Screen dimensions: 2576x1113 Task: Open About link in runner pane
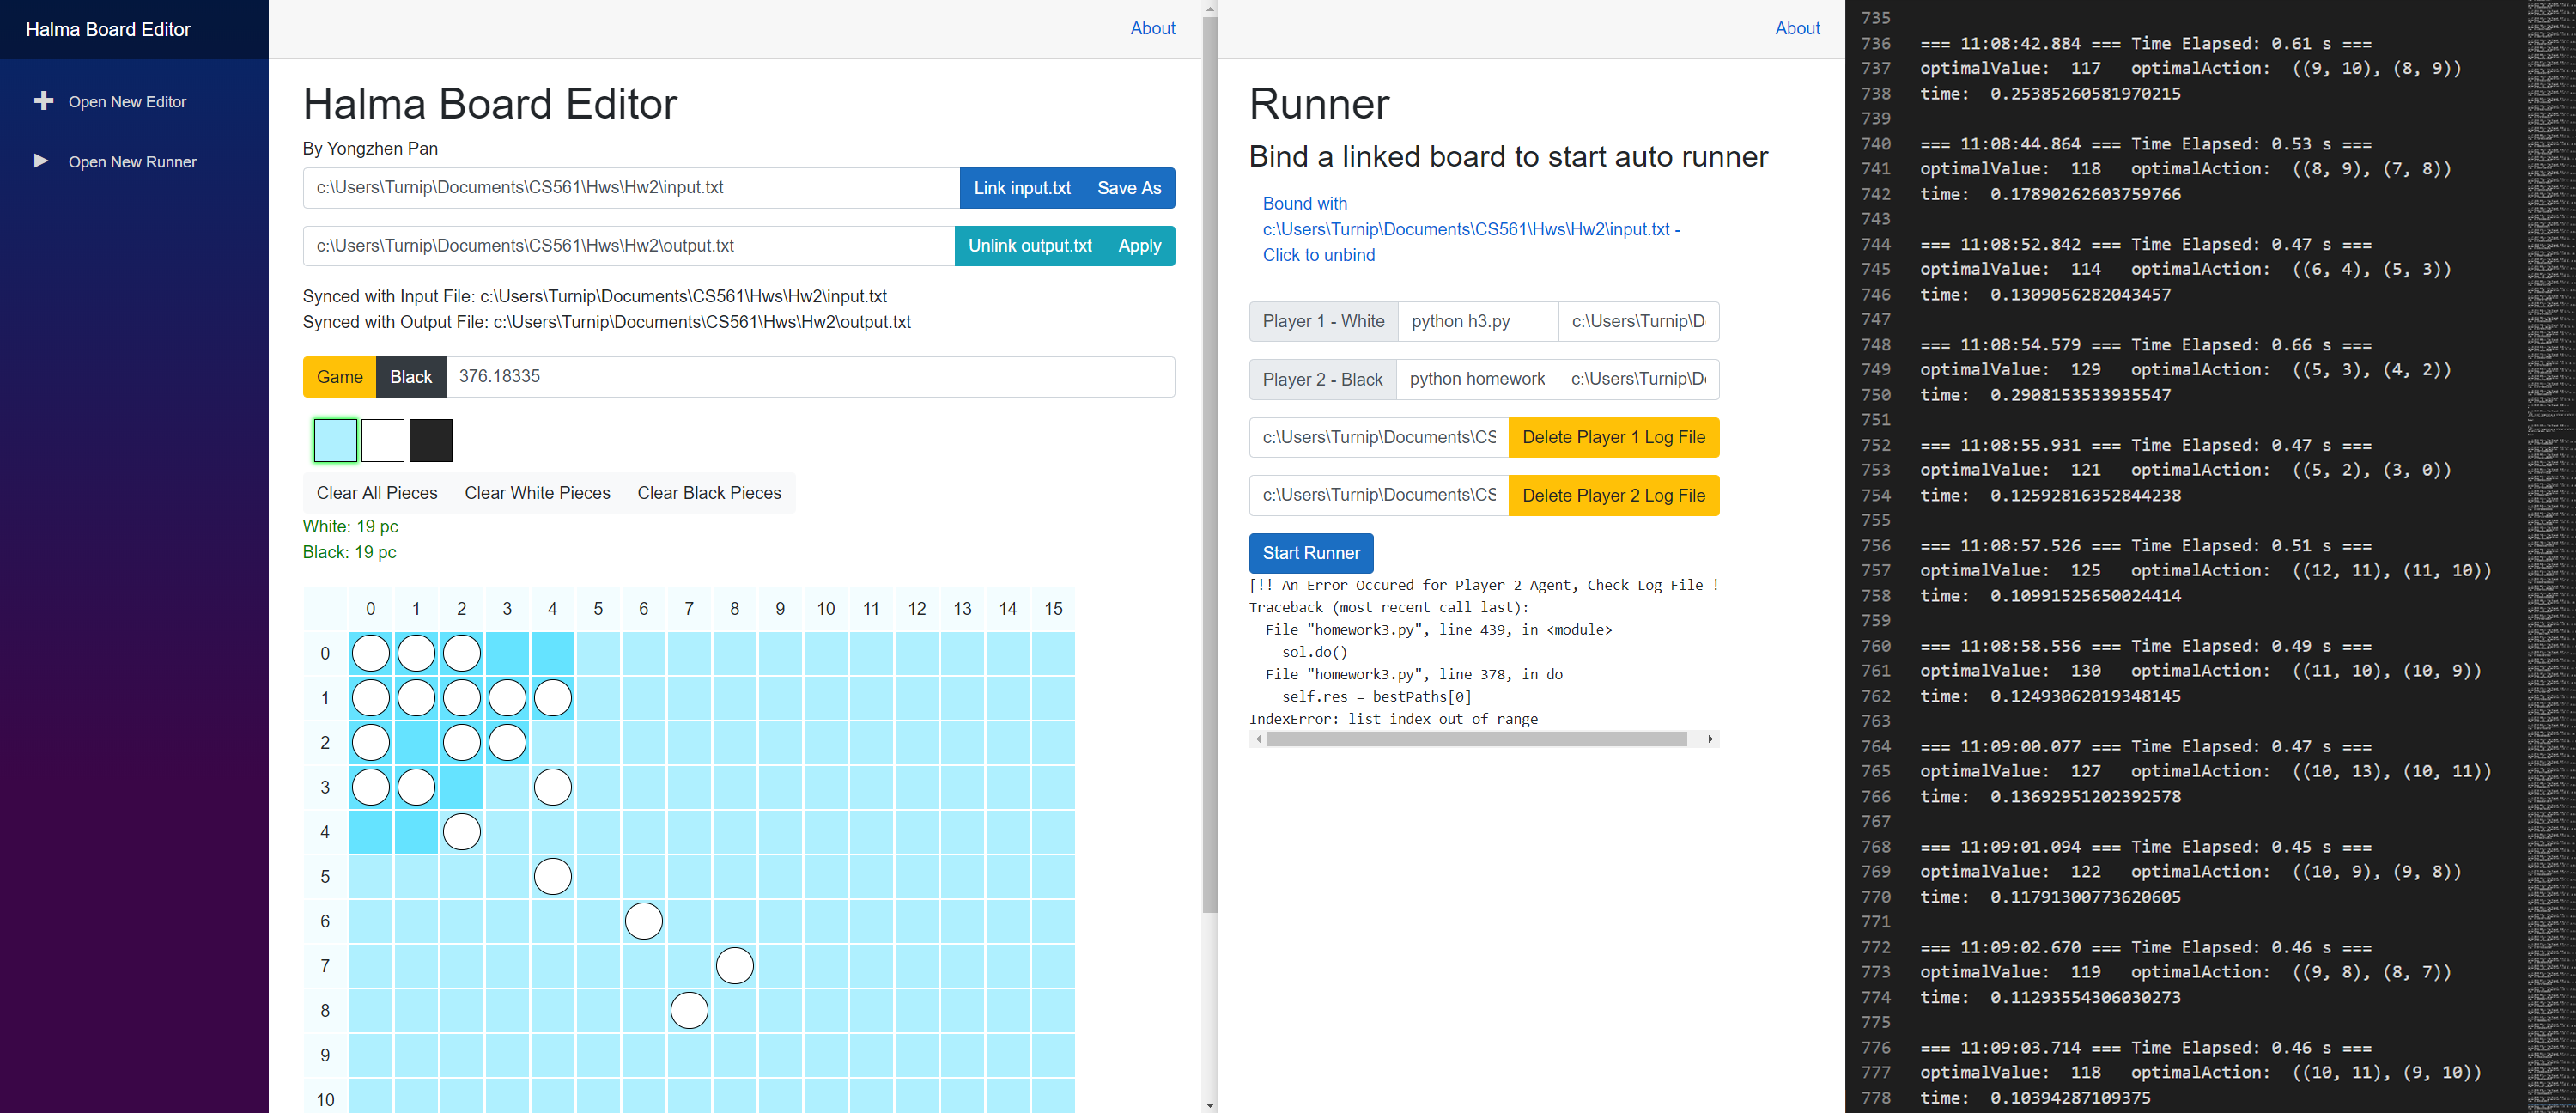1796,28
